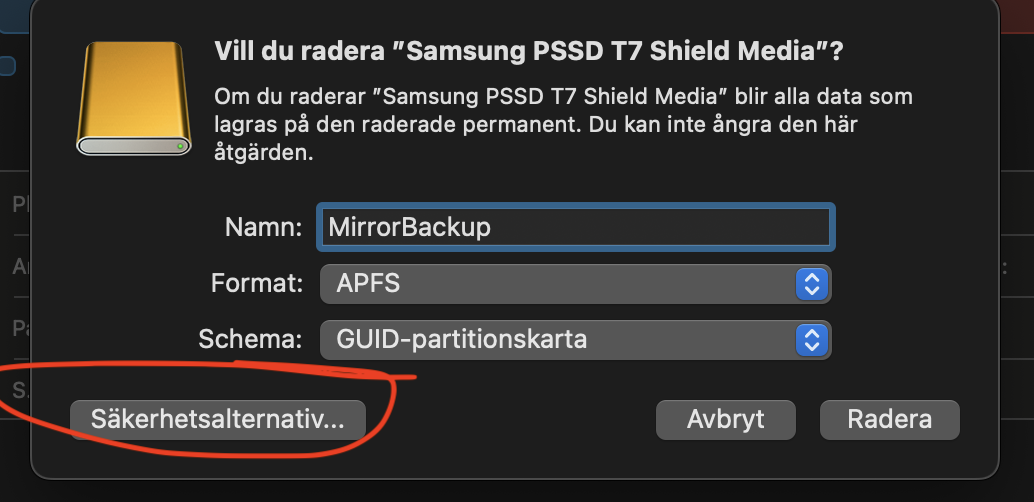This screenshot has height=502, width=1034.
Task: Open the Format dropdown showing APFS
Action: pyautogui.click(x=576, y=284)
